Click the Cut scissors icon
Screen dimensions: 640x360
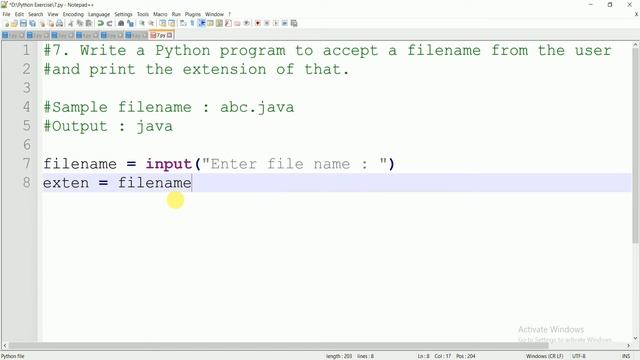point(71,23)
